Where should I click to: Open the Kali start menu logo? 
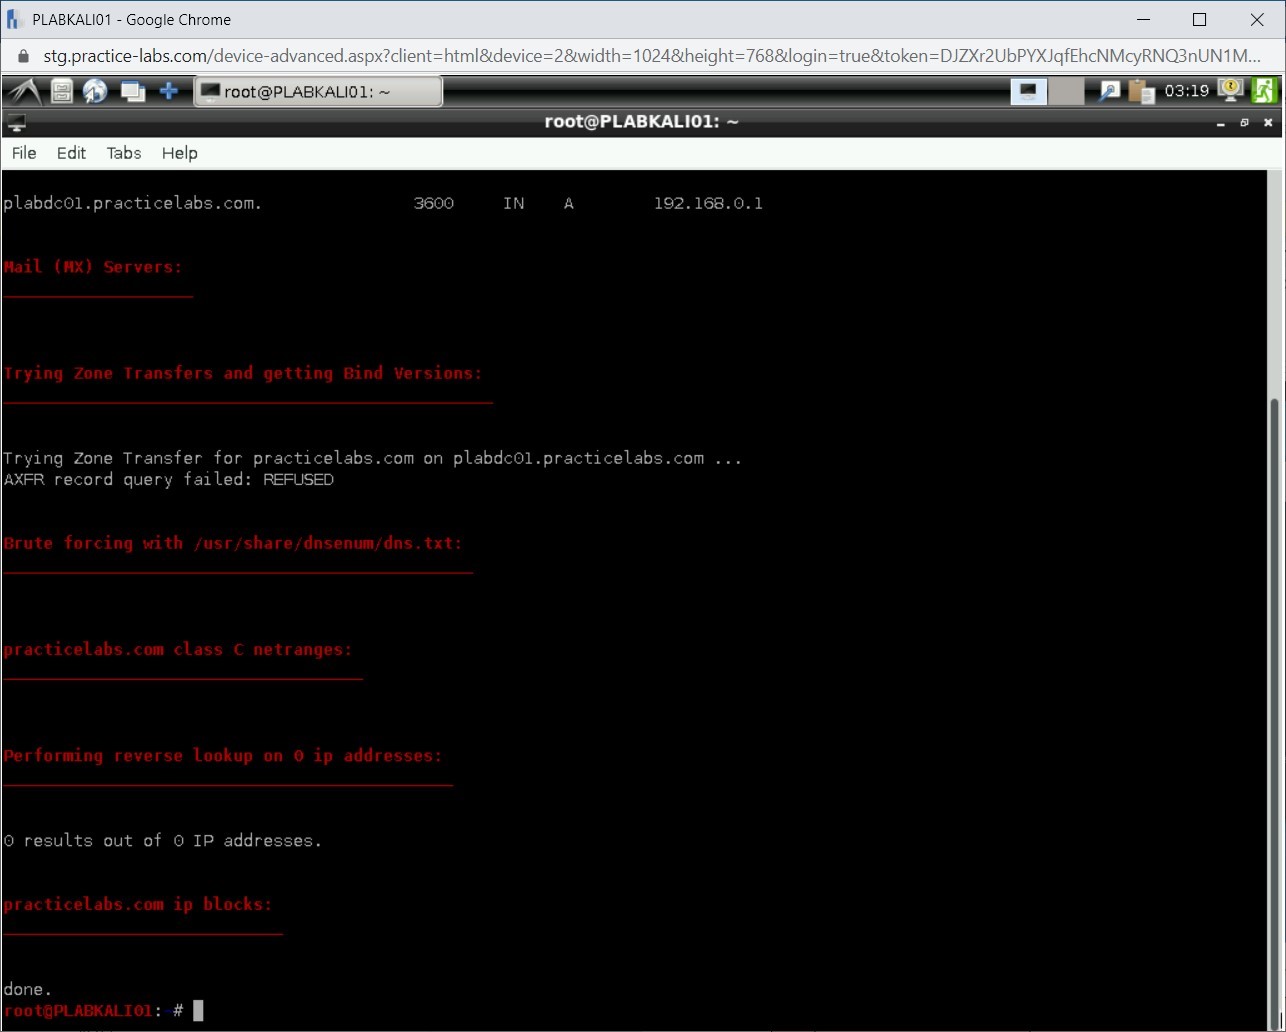24,92
